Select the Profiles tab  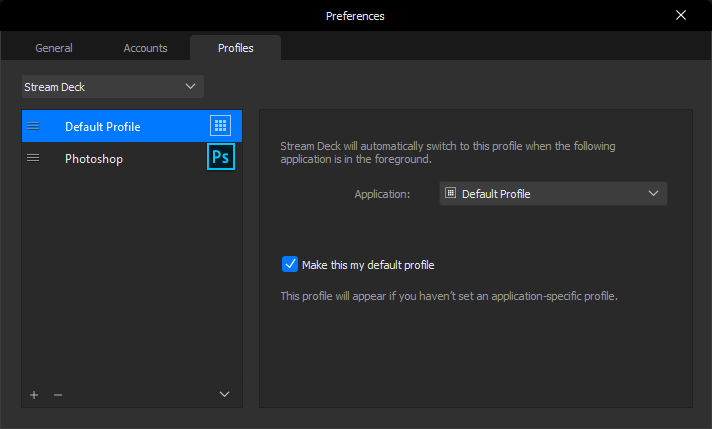(x=235, y=48)
